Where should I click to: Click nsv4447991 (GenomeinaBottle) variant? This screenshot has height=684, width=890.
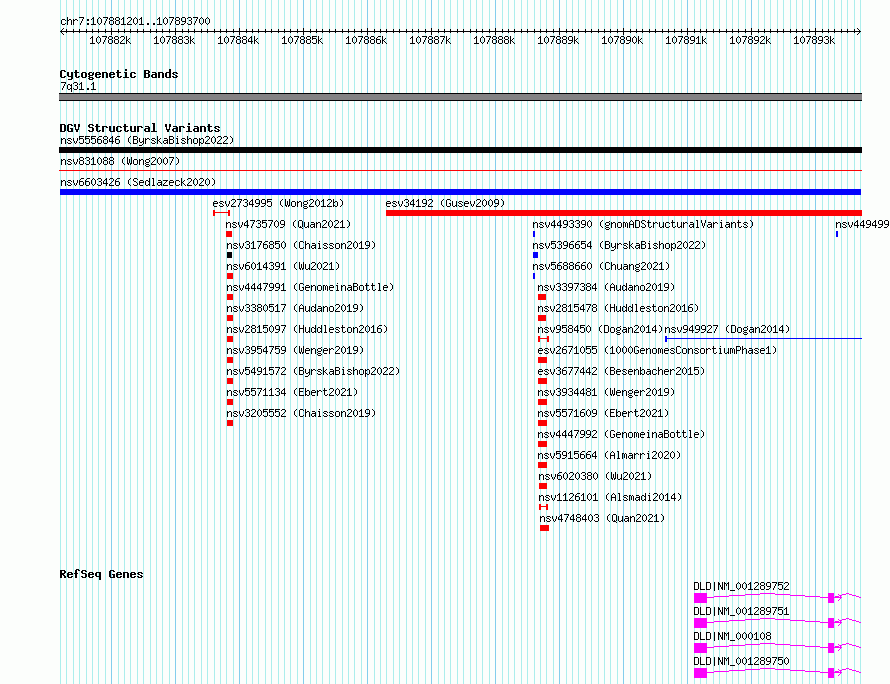point(310,287)
